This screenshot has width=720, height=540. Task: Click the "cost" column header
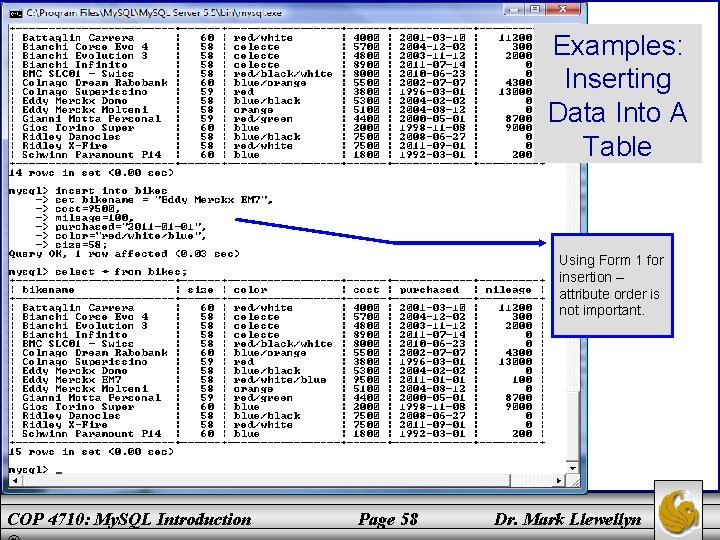coord(366,290)
